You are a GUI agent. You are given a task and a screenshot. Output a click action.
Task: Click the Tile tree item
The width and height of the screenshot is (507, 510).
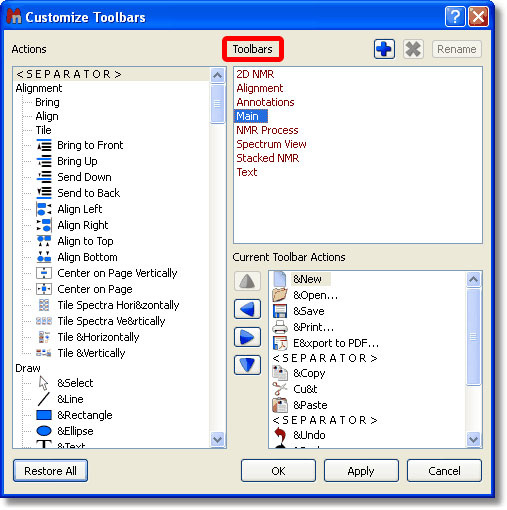[44, 130]
